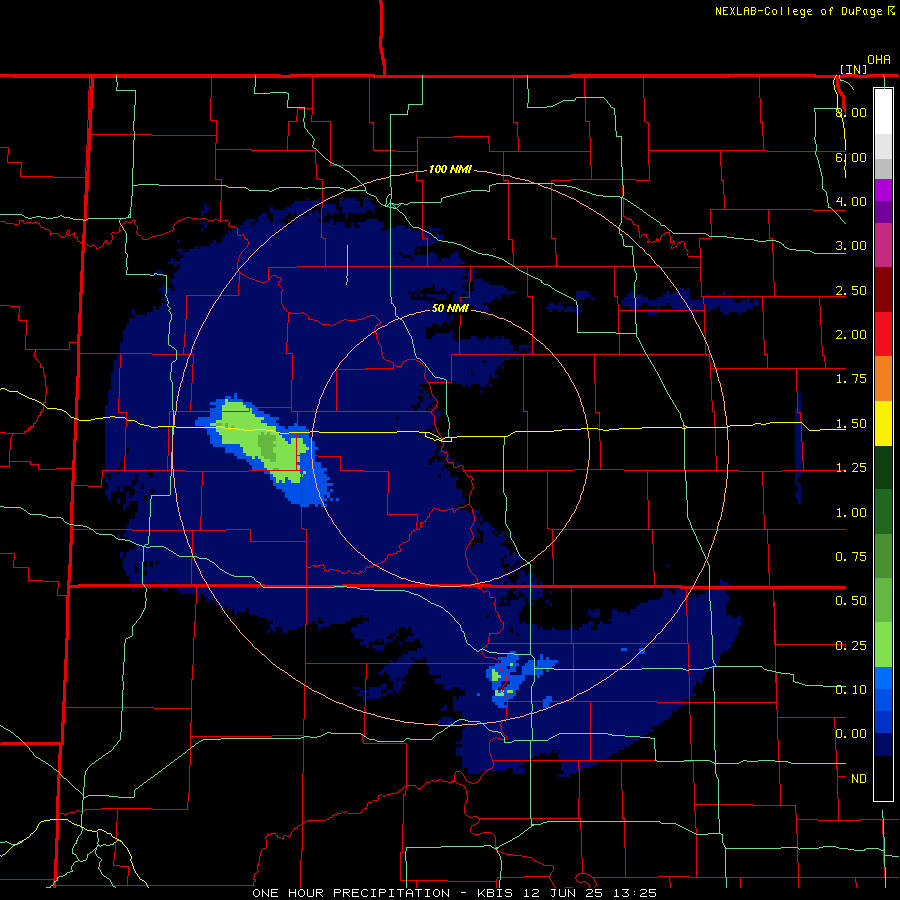Click the 2.50 legend value
The width and height of the screenshot is (900, 900).
click(851, 290)
